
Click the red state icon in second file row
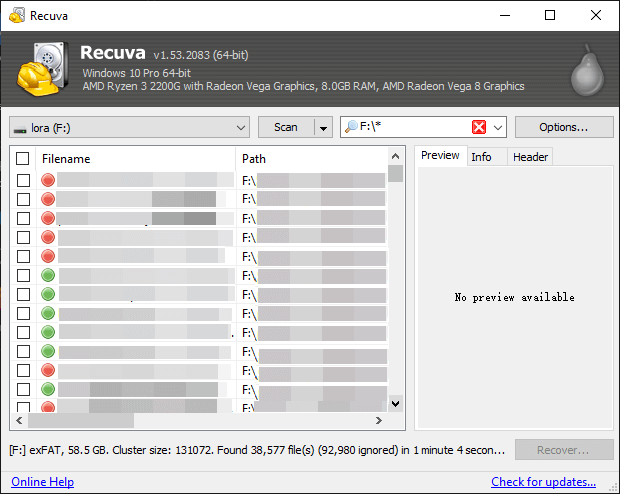coord(48,199)
